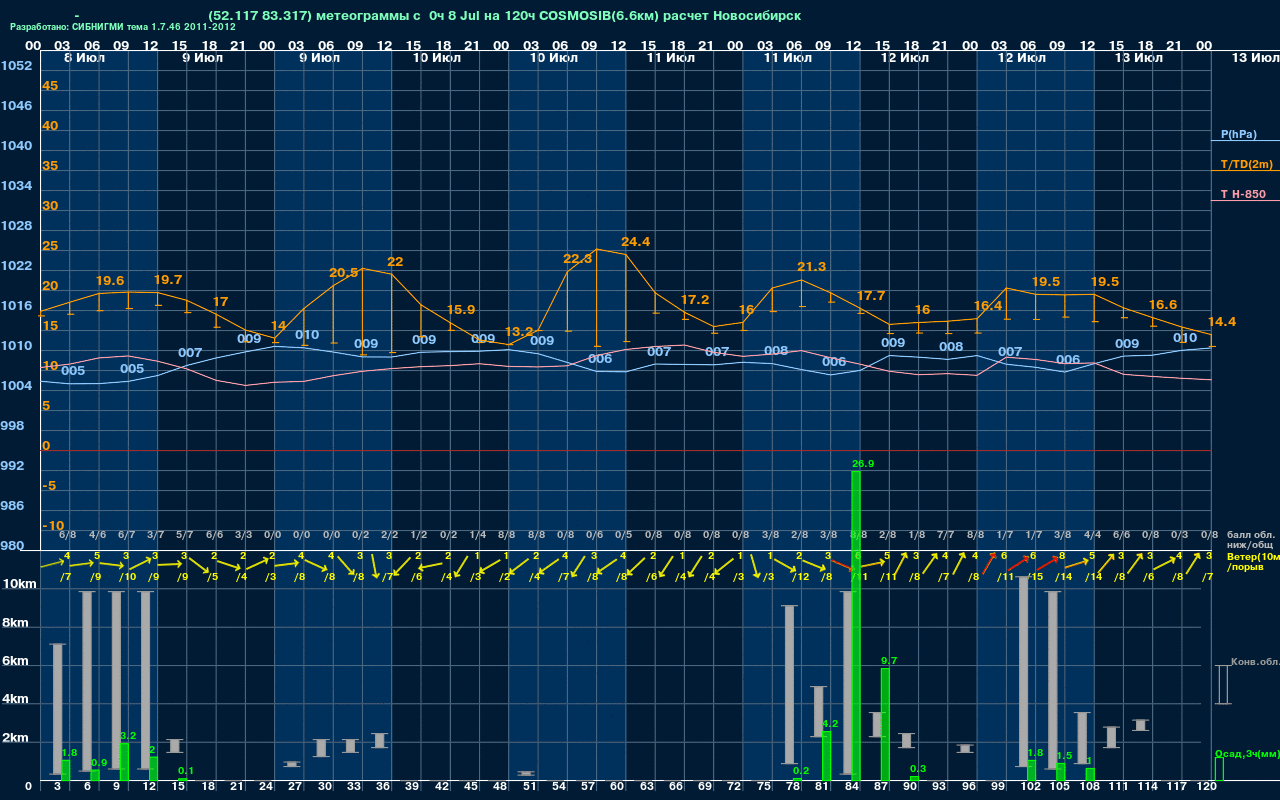Select the 13.2 temperature label
The image size is (1280, 800).
point(519,332)
